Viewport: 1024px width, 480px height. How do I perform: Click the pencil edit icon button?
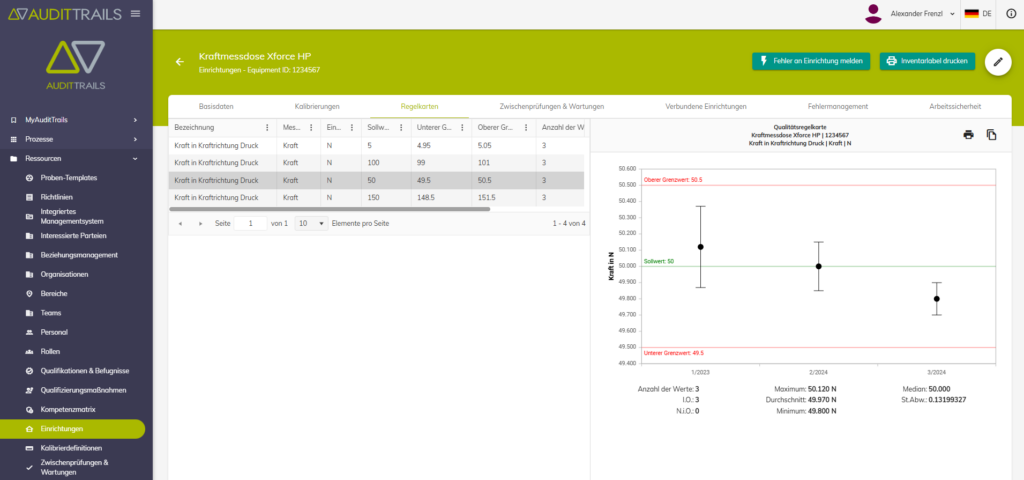[x=998, y=62]
